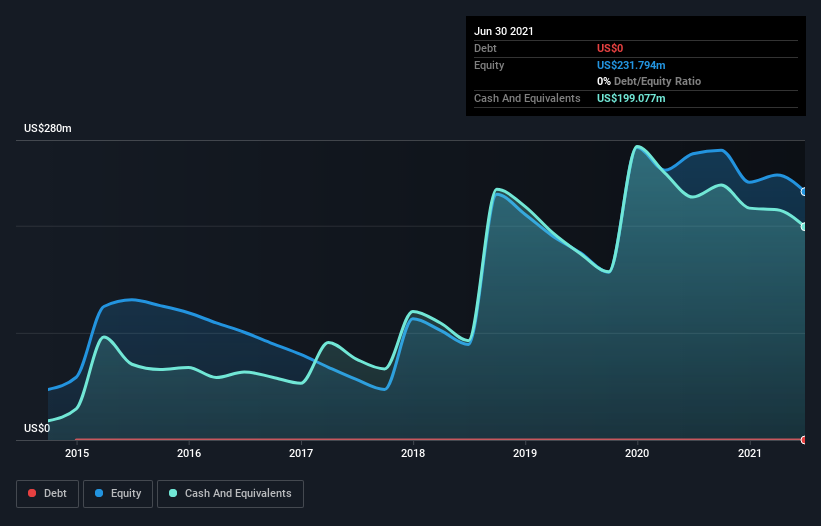
Task: Click the Jun 30 2021 tooltip date
Action: click(x=504, y=31)
